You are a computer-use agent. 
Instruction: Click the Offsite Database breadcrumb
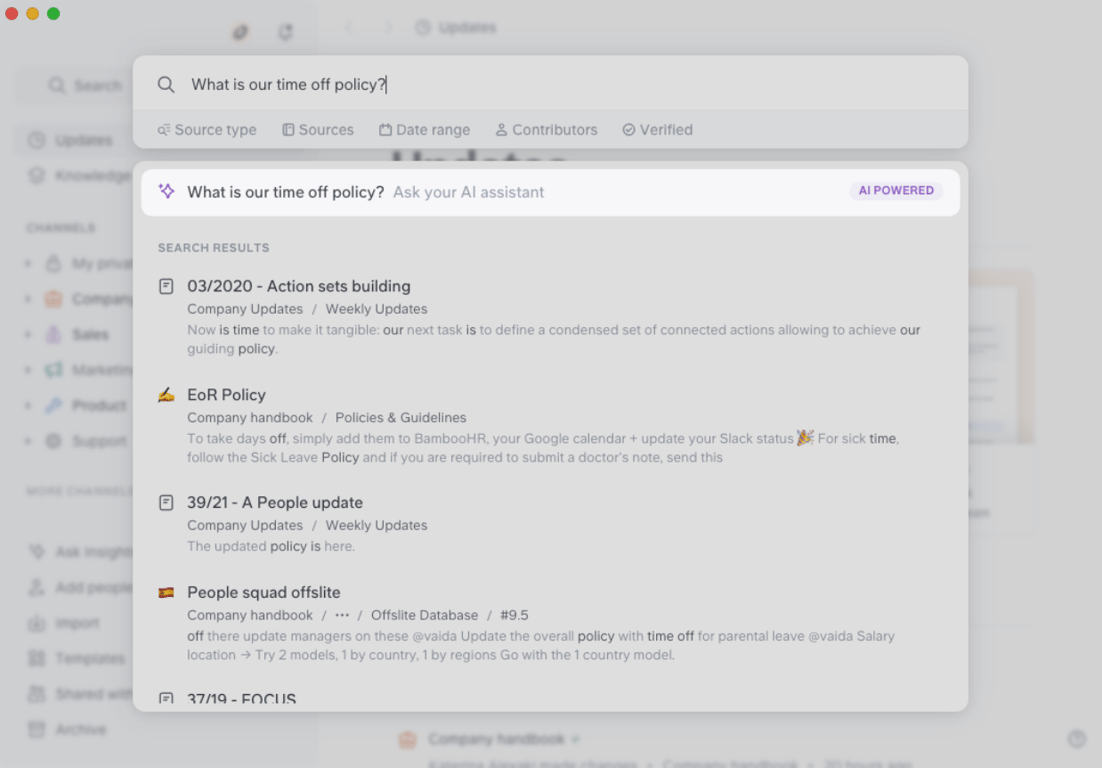click(x=424, y=615)
